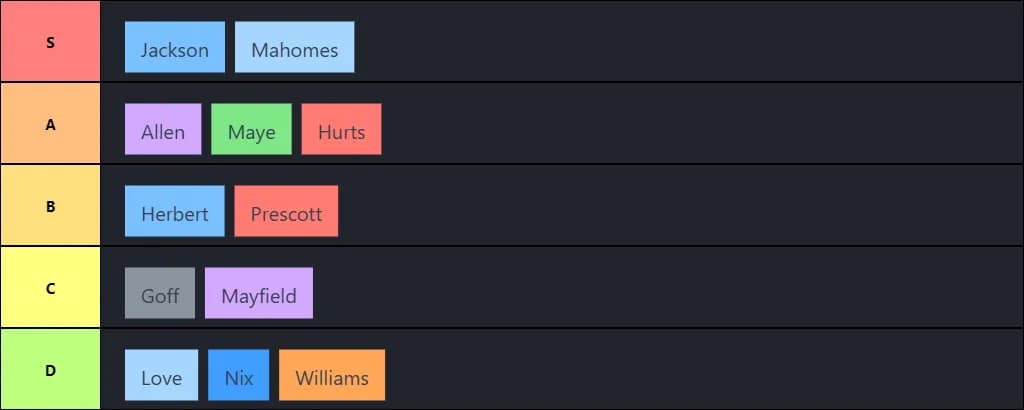The image size is (1024, 410).
Task: Select the green Maye card
Action: [251, 130]
